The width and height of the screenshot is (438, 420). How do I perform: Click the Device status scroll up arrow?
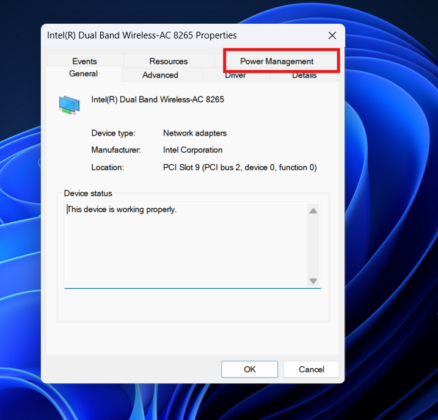313,211
